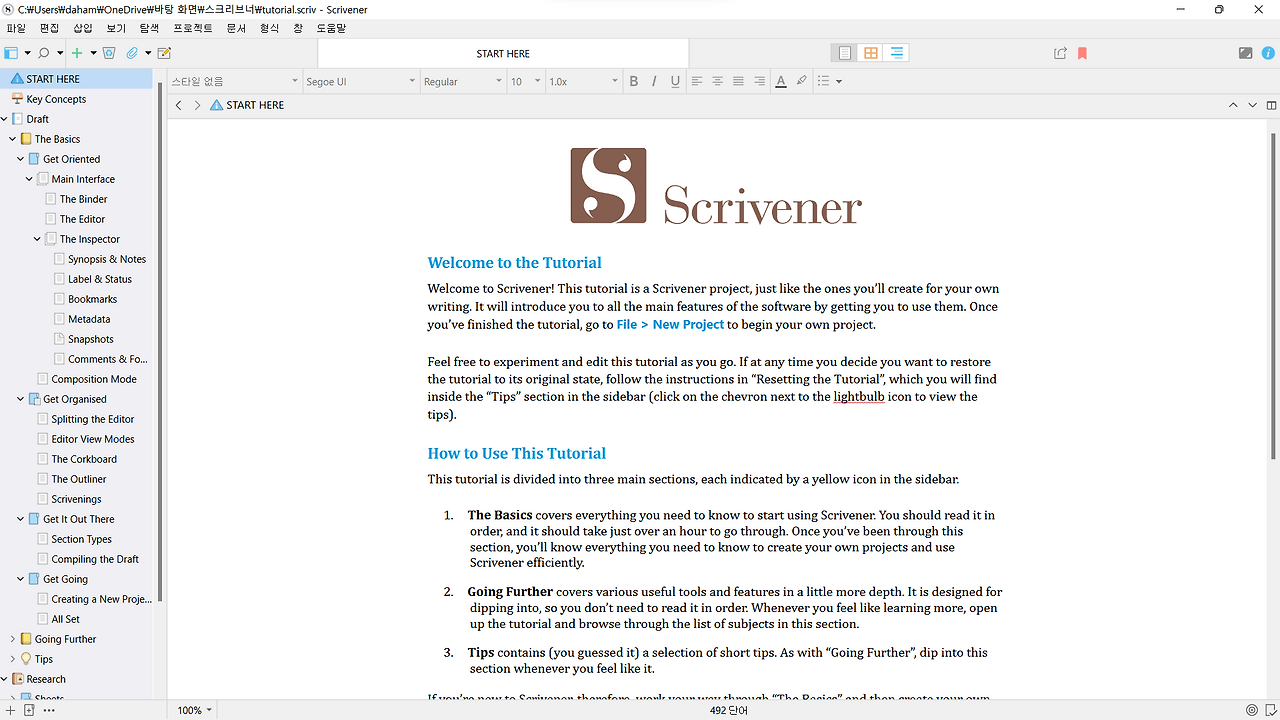Open the 파일 (File) menu
The image size is (1280, 720).
click(16, 29)
